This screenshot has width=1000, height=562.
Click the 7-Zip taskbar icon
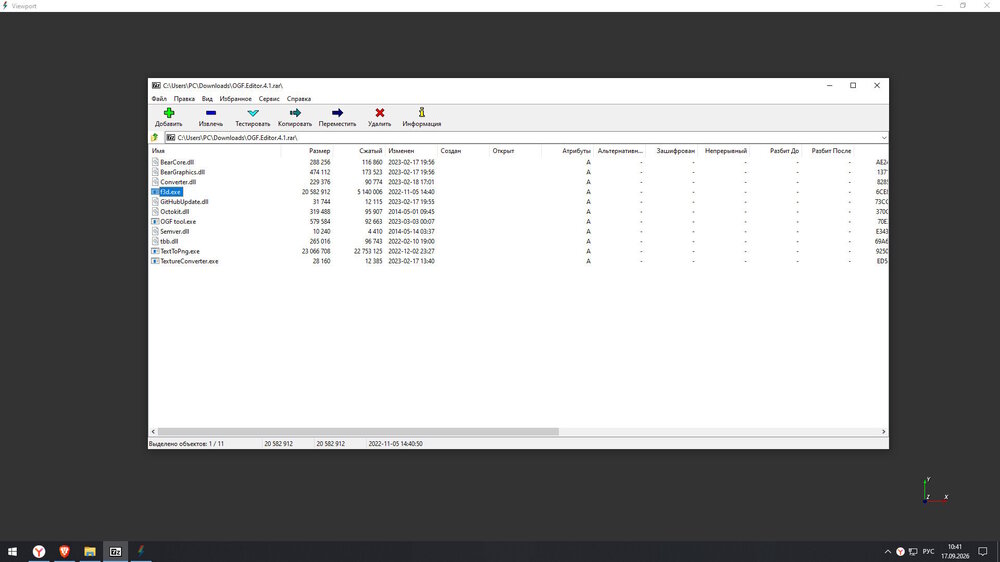115,551
